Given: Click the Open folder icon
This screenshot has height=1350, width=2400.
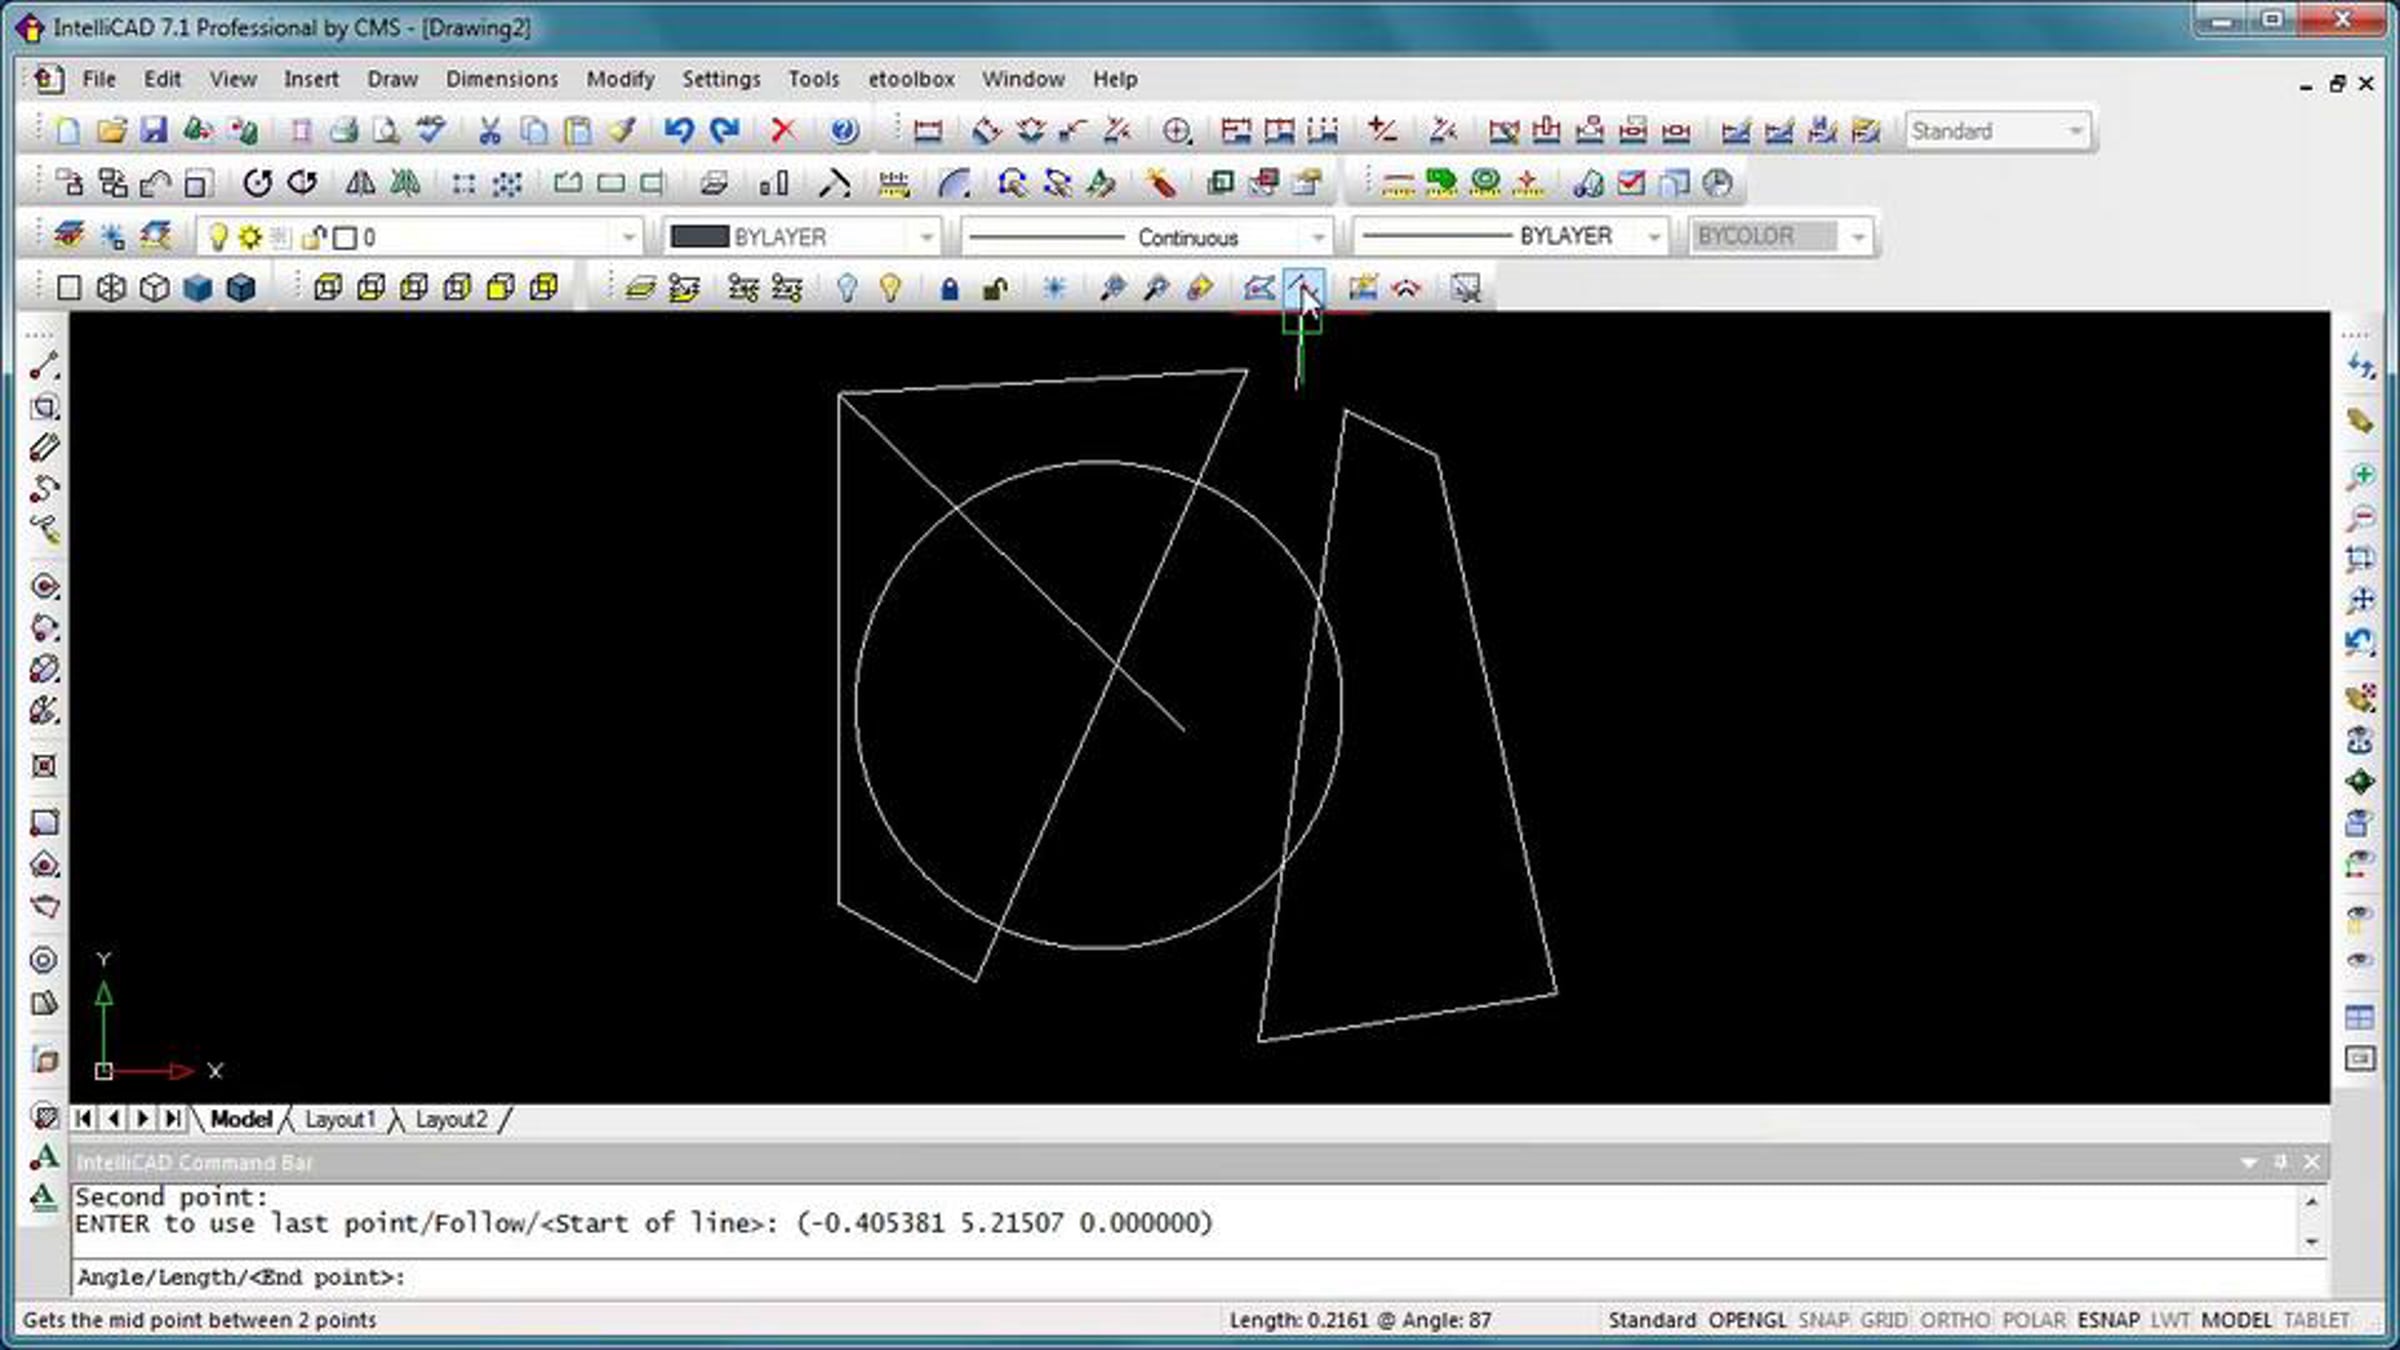Looking at the screenshot, I should (x=111, y=131).
